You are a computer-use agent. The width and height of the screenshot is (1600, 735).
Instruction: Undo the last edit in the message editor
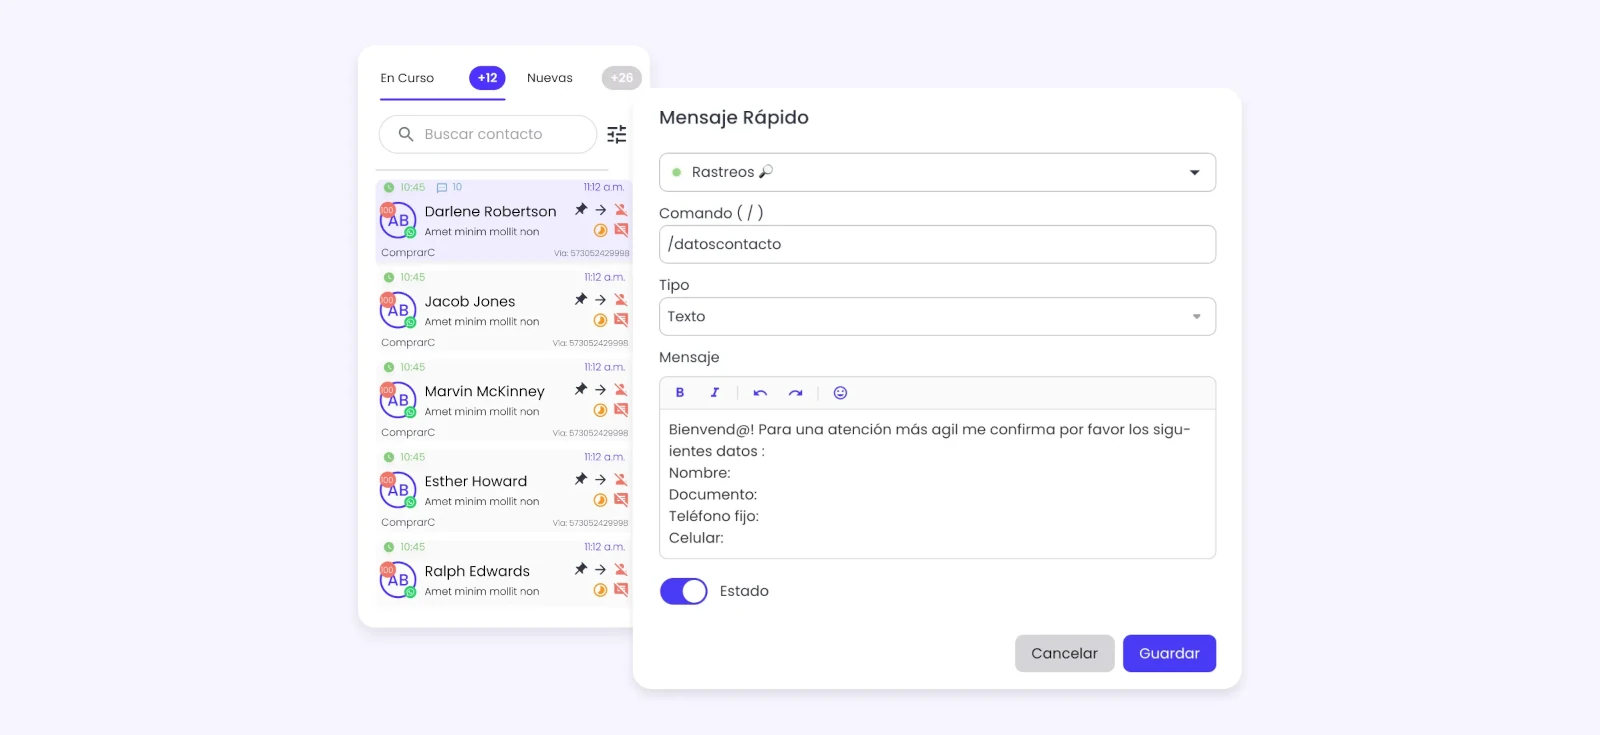click(760, 393)
